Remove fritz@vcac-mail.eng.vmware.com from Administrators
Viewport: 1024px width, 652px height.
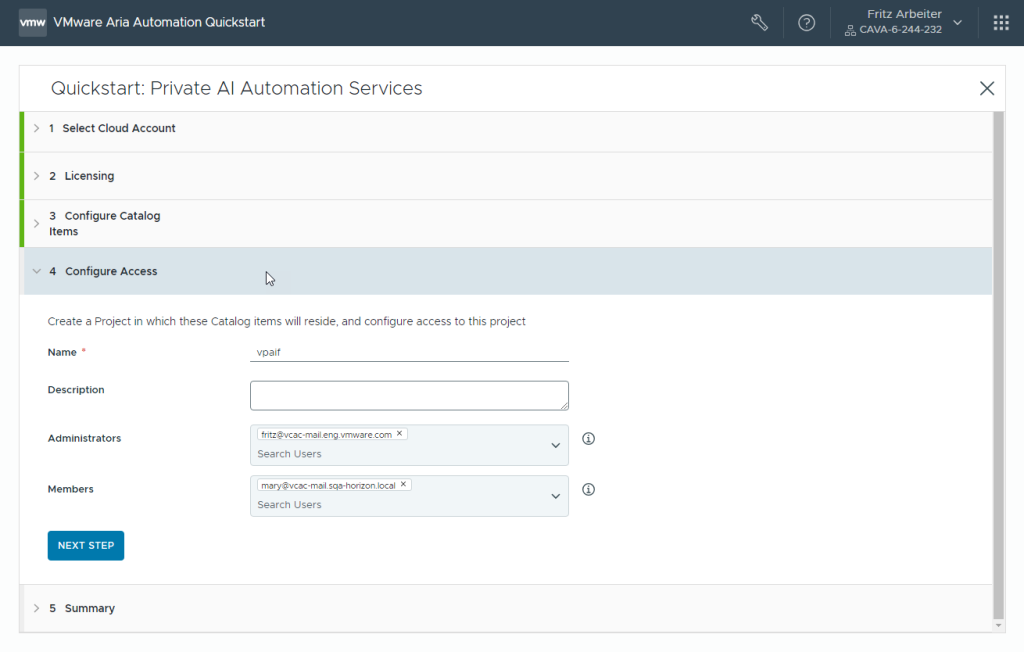(x=400, y=434)
